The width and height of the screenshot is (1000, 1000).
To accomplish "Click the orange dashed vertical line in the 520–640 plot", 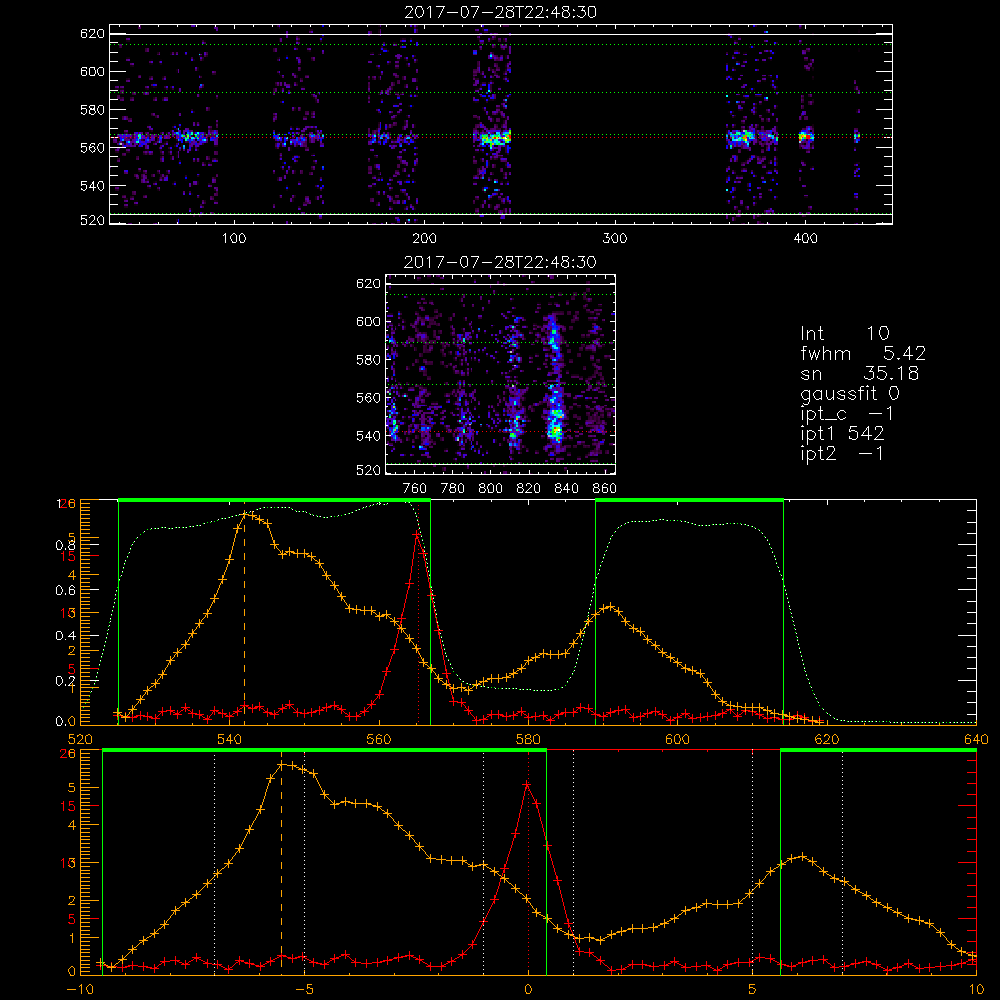I will [244, 617].
